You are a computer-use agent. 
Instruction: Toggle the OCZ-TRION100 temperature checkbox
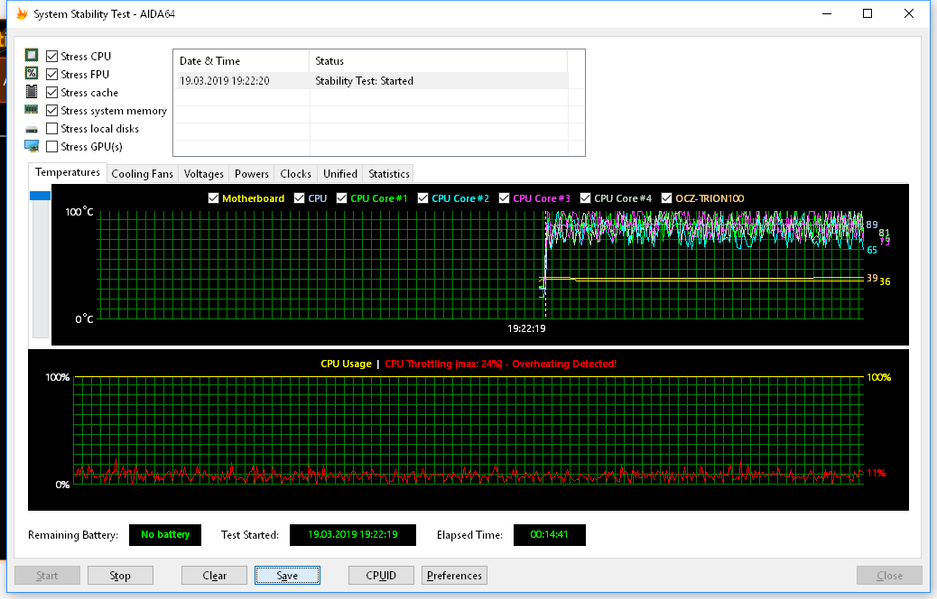[x=666, y=198]
